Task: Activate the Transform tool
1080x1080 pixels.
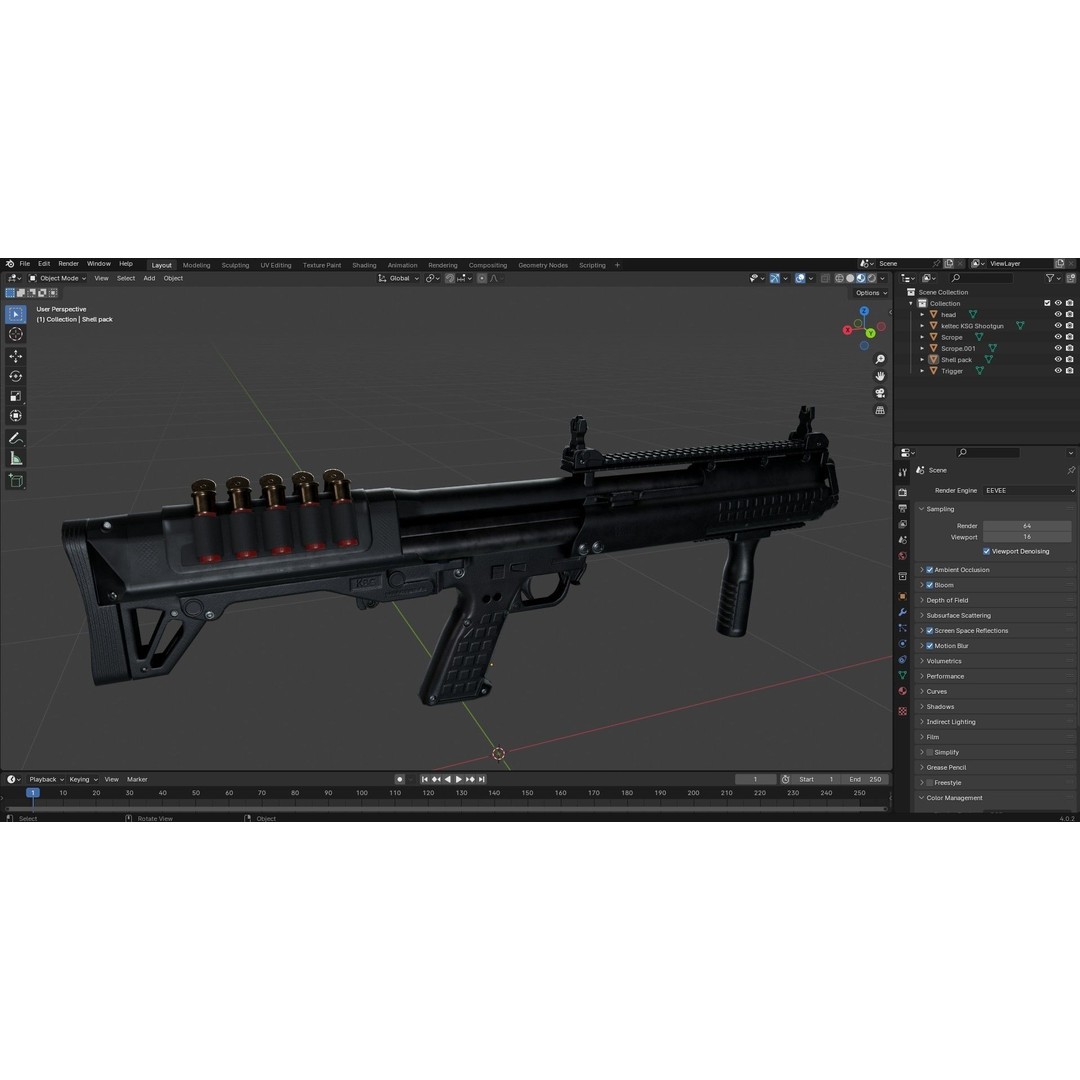Action: (16, 416)
